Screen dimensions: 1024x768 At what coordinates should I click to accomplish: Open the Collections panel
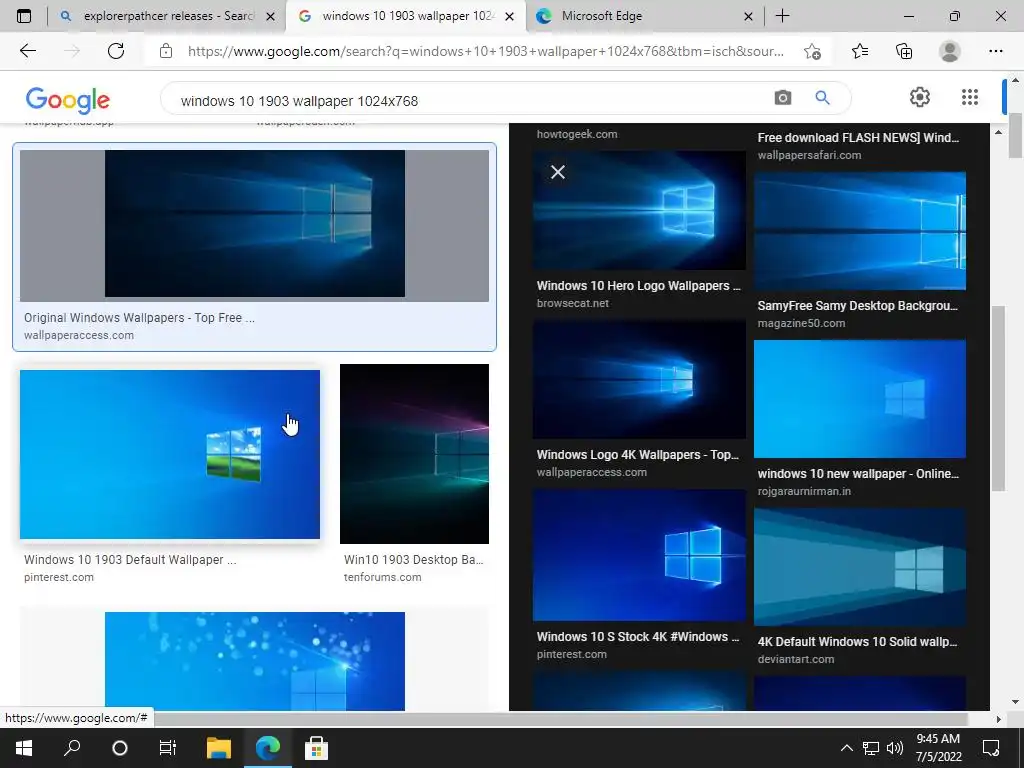pos(904,51)
